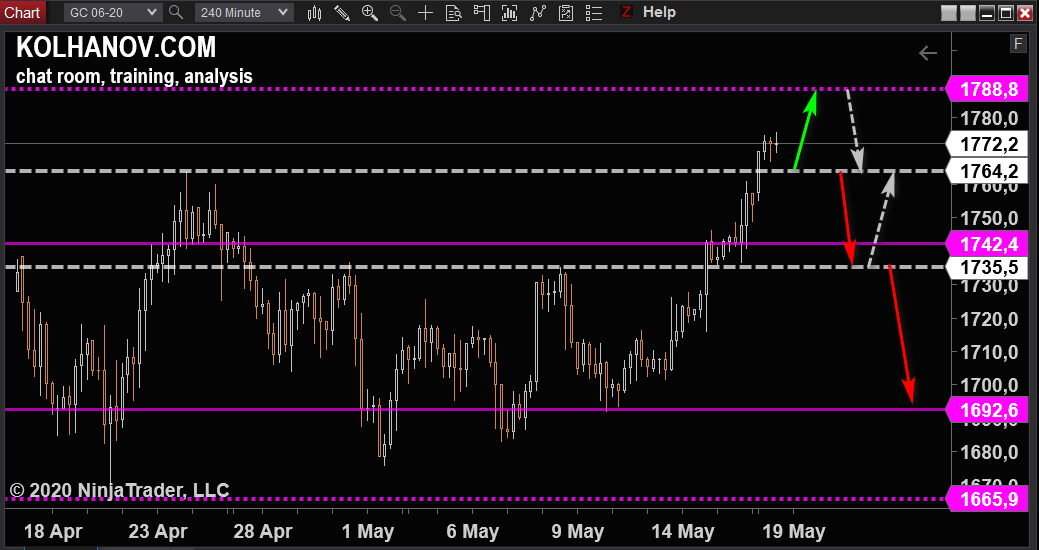
Task: Click the red Z toolbar icon
Action: [626, 13]
